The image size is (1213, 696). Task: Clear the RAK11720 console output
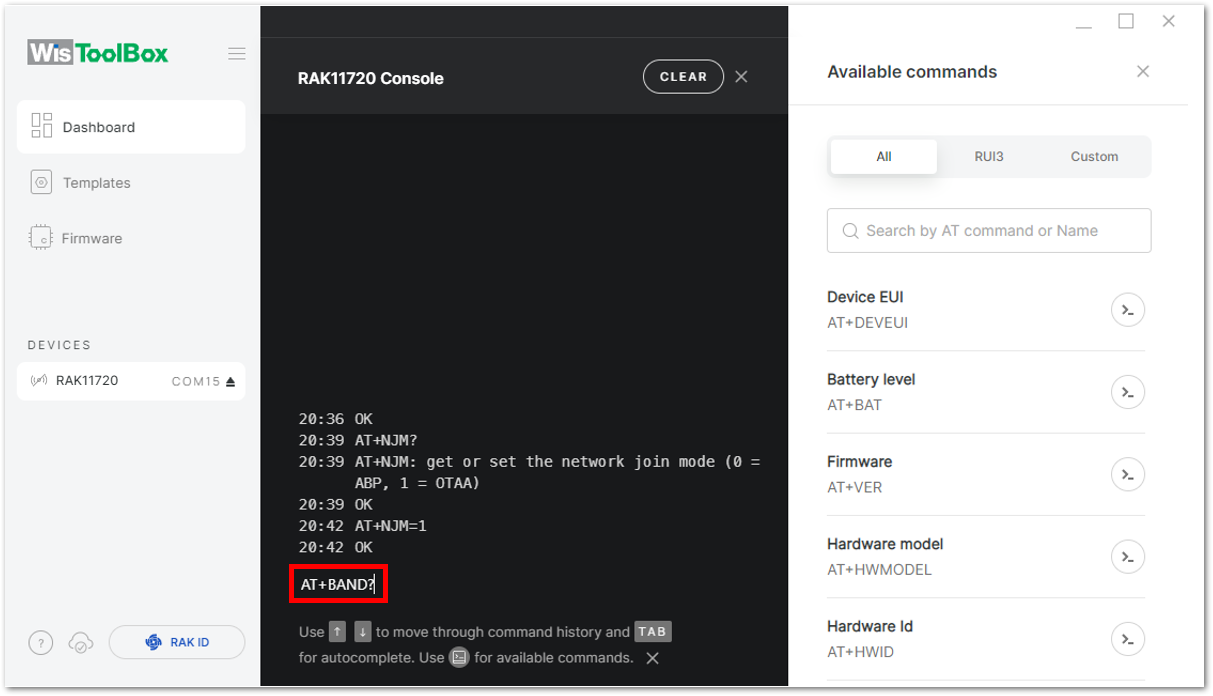[683, 77]
